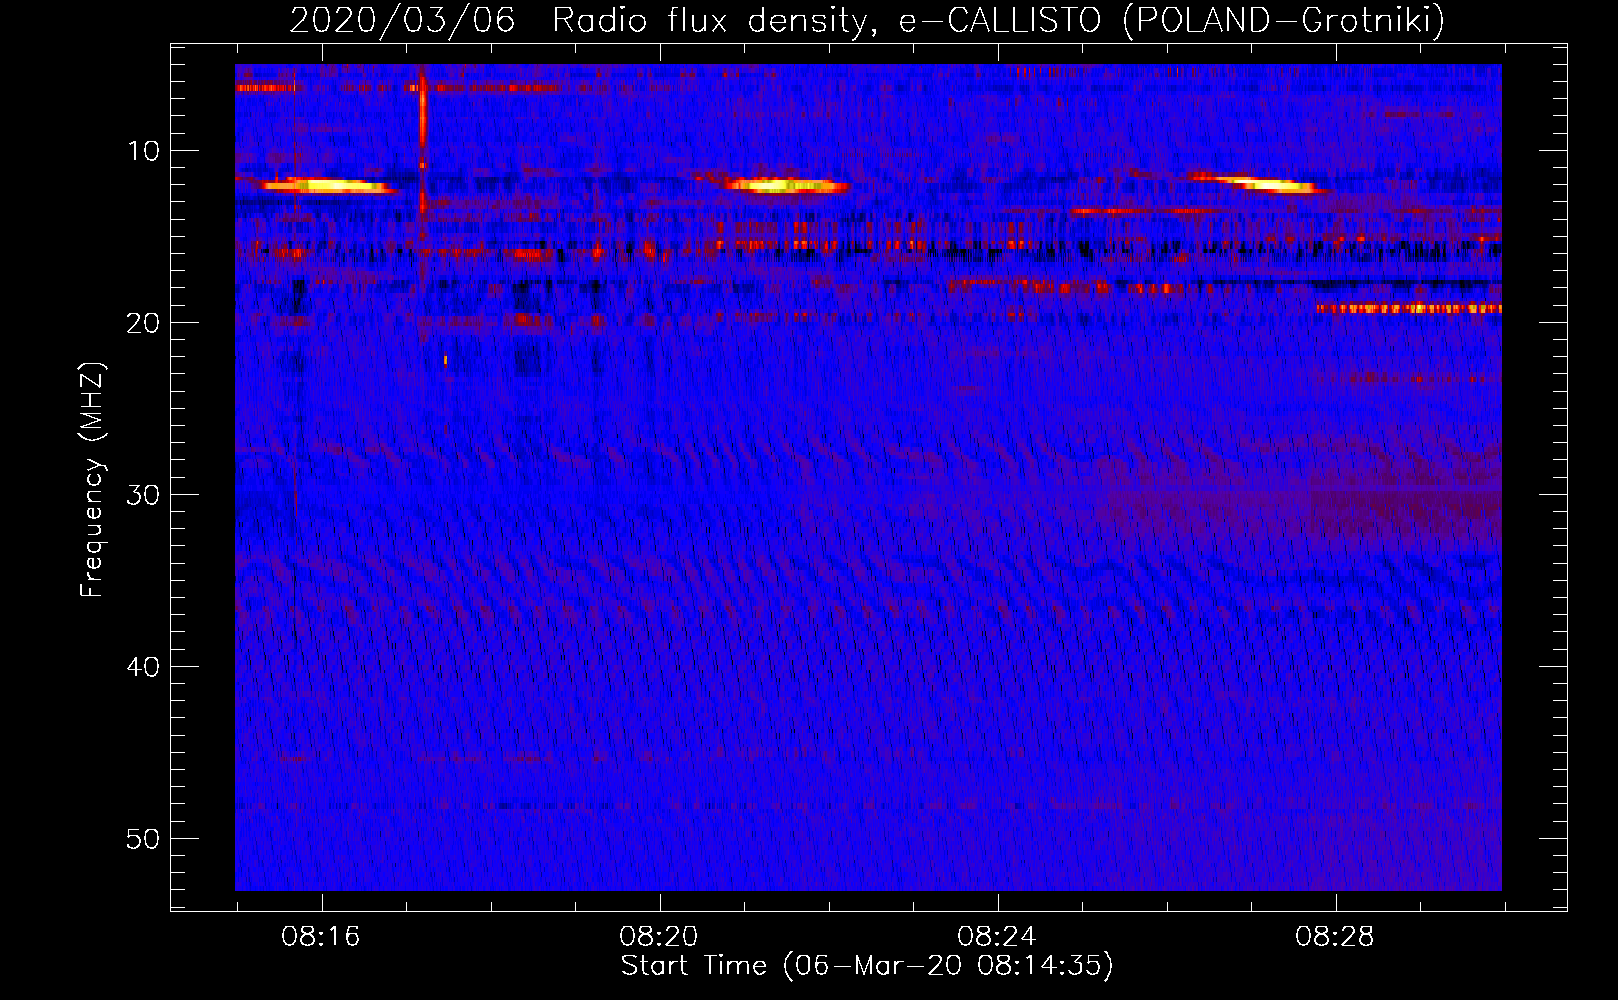Click the 10 MHz frequency tick label

144,151
